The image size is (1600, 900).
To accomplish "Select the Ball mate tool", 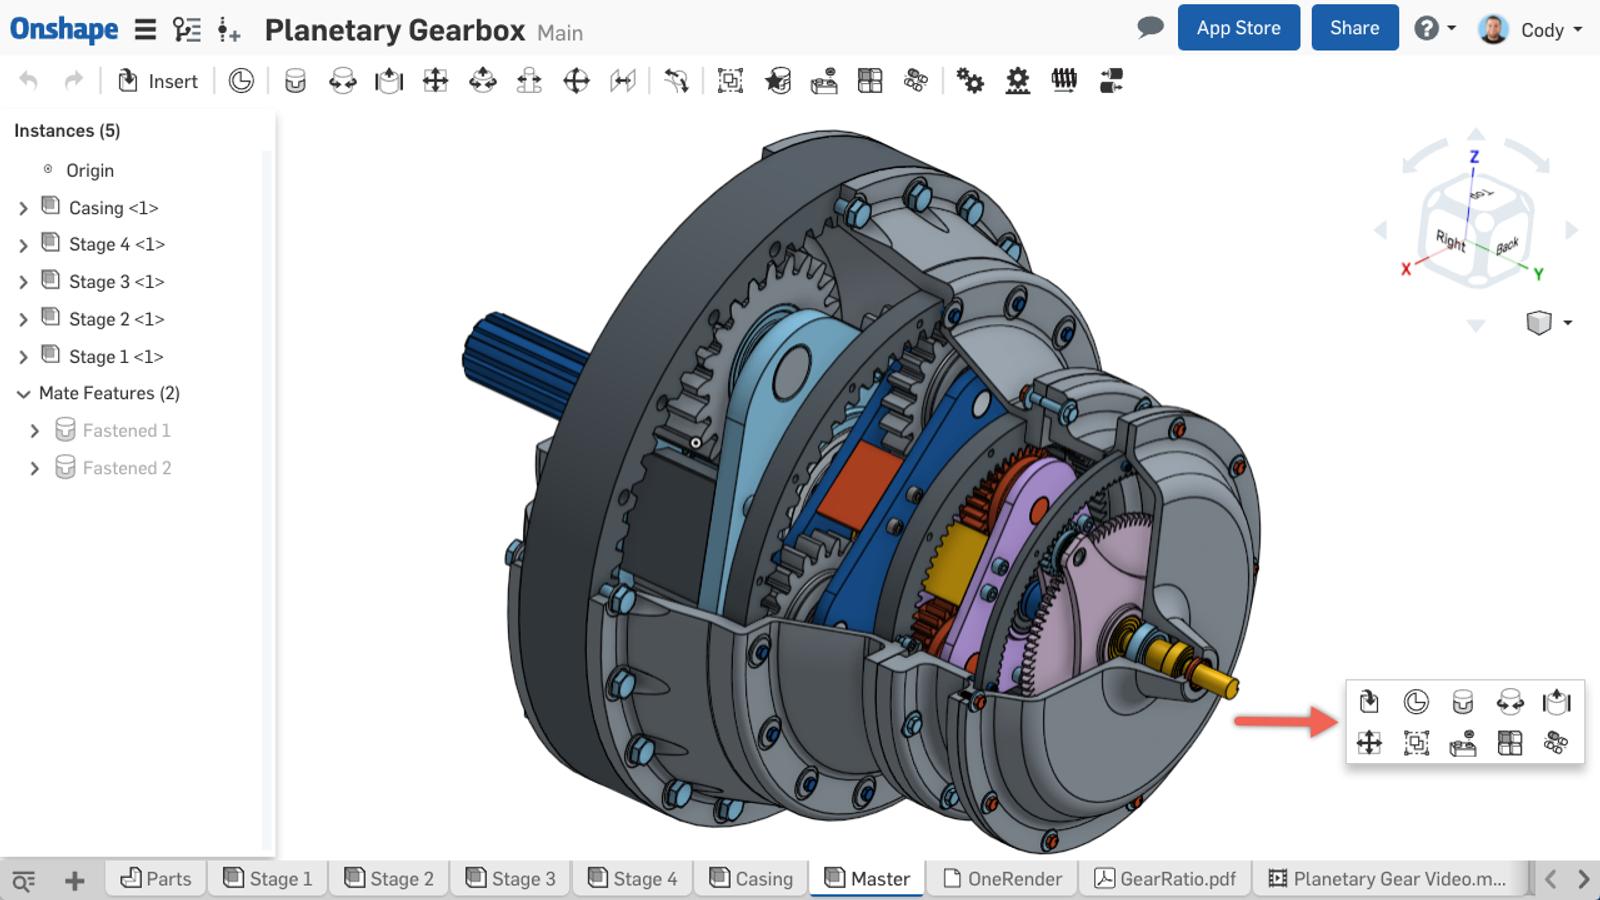I will [576, 81].
